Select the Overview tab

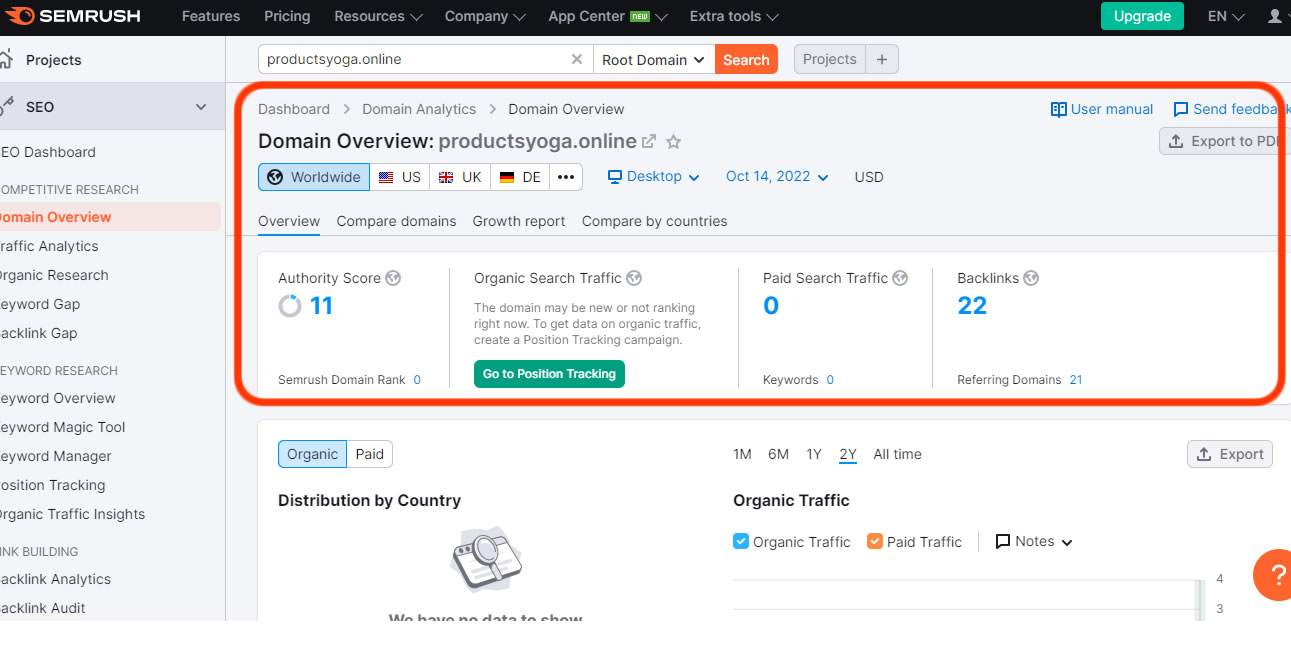tap(289, 221)
